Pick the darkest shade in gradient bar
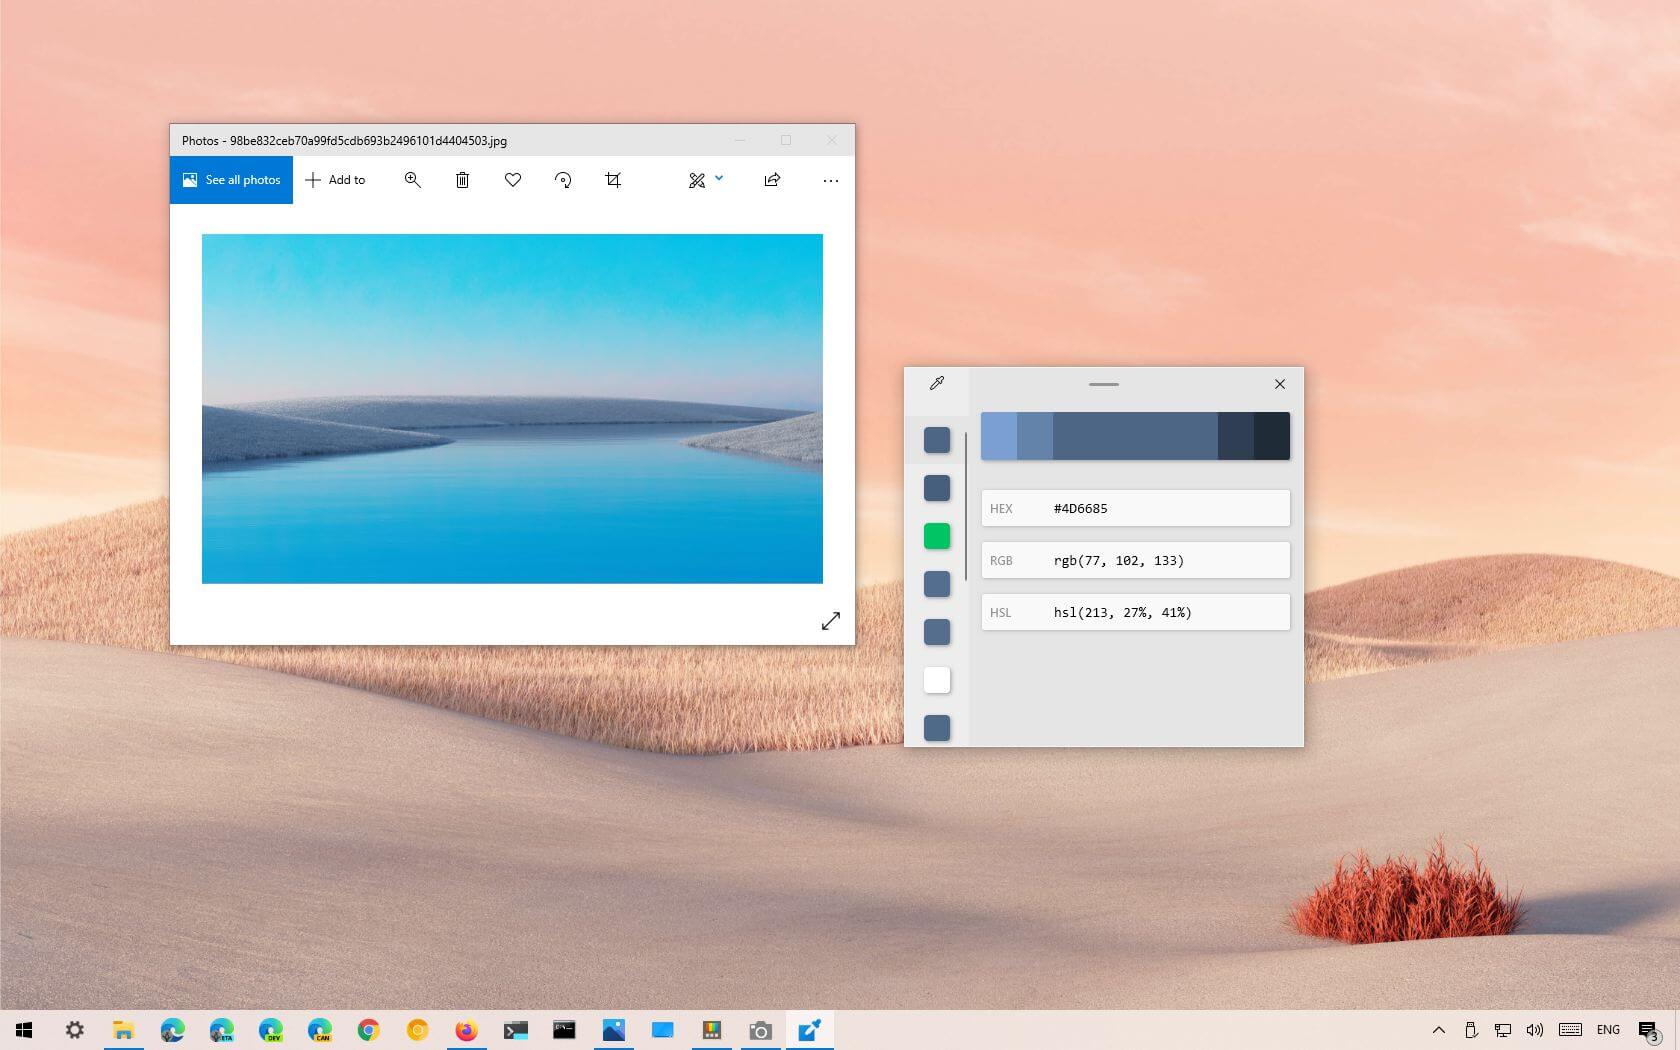The width and height of the screenshot is (1680, 1050). [x=1272, y=436]
